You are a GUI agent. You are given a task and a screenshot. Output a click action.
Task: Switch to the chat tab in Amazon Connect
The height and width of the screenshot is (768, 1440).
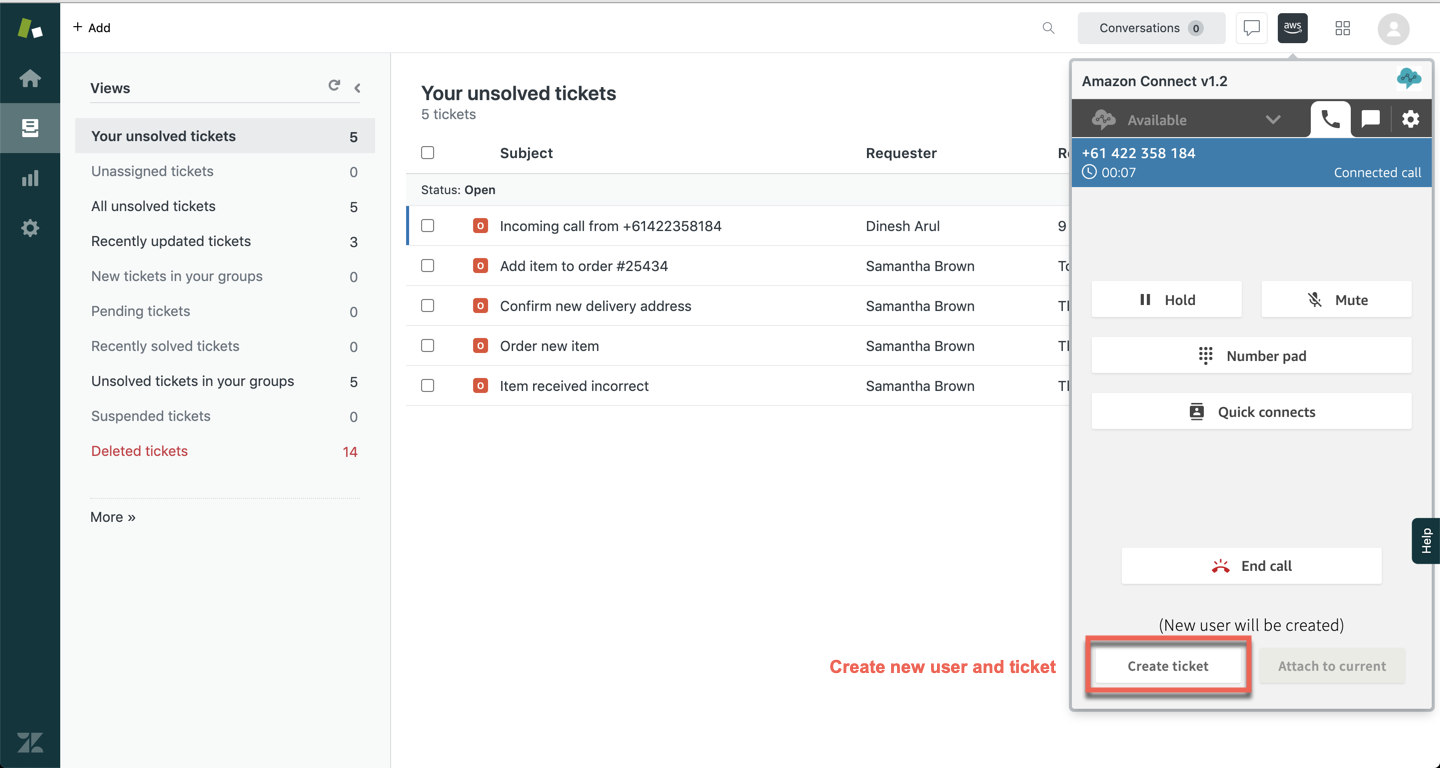click(1370, 119)
